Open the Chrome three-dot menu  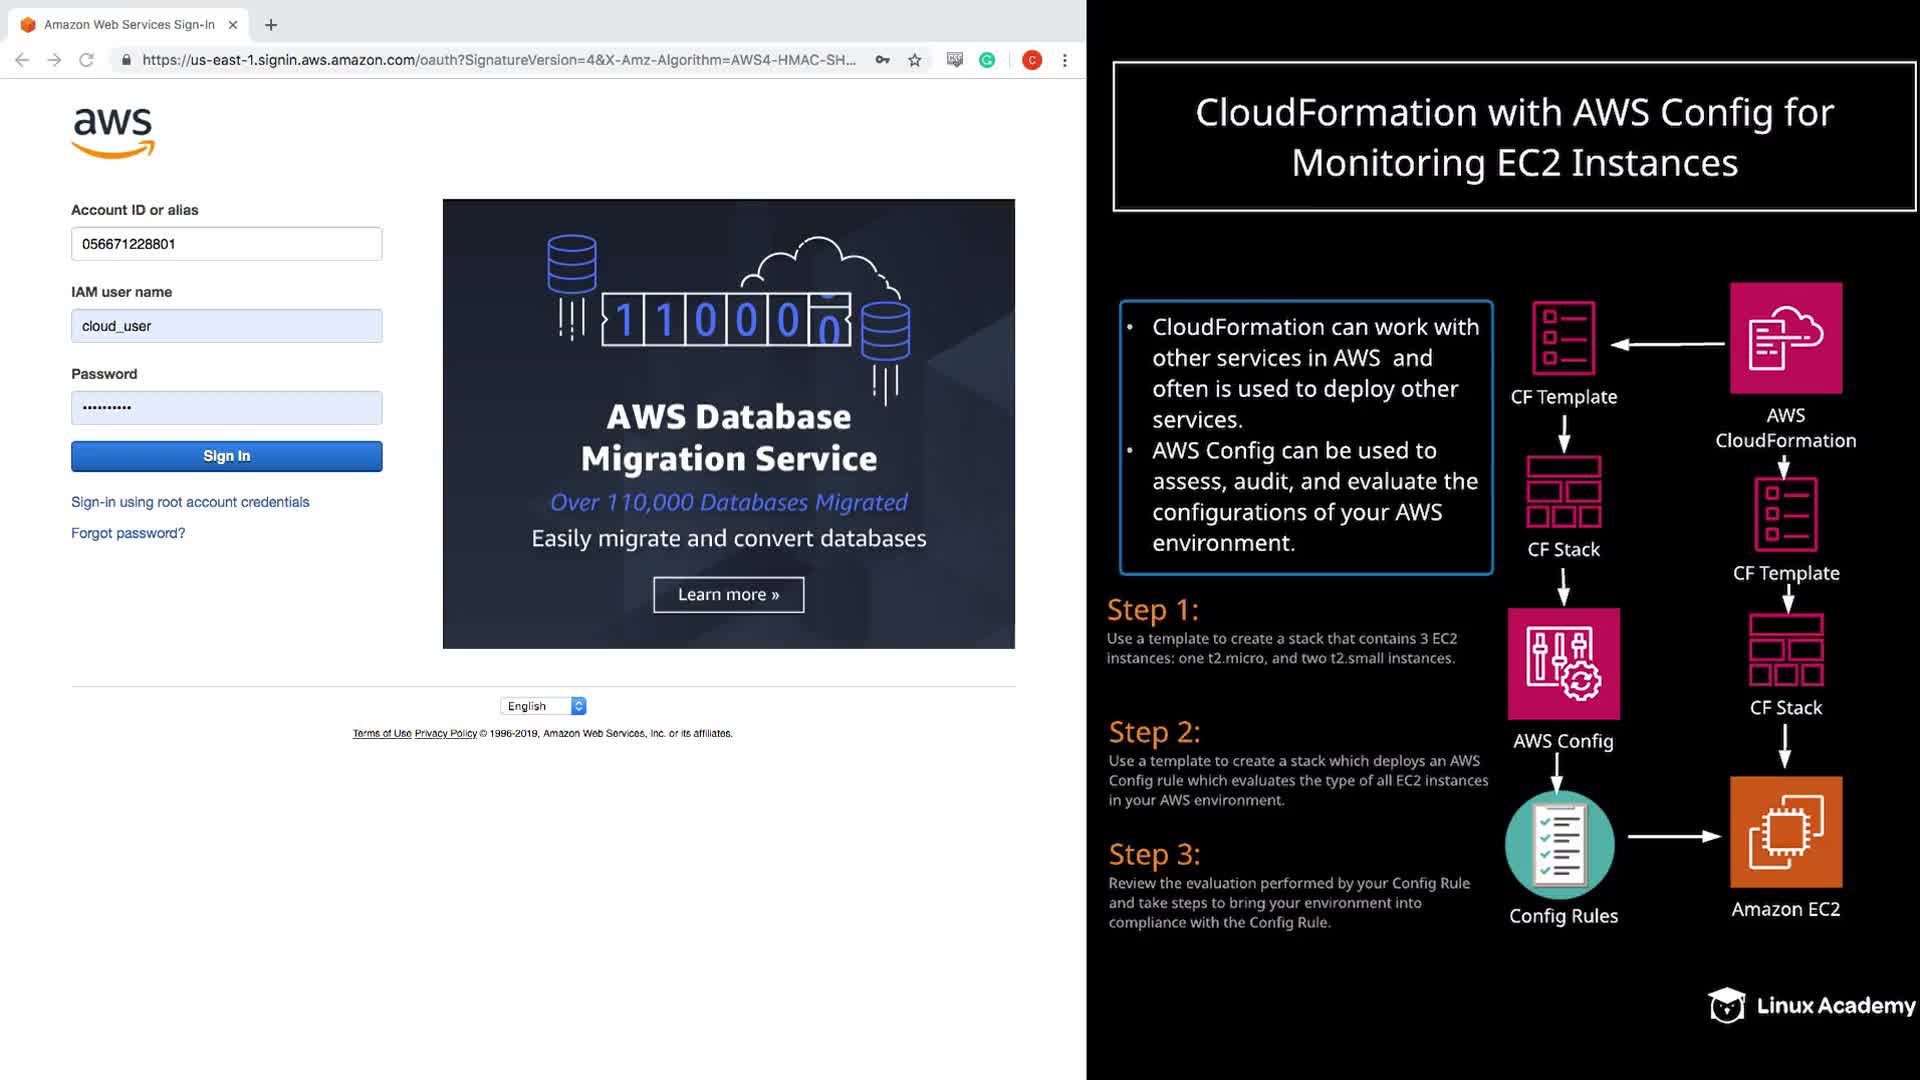coord(1065,60)
